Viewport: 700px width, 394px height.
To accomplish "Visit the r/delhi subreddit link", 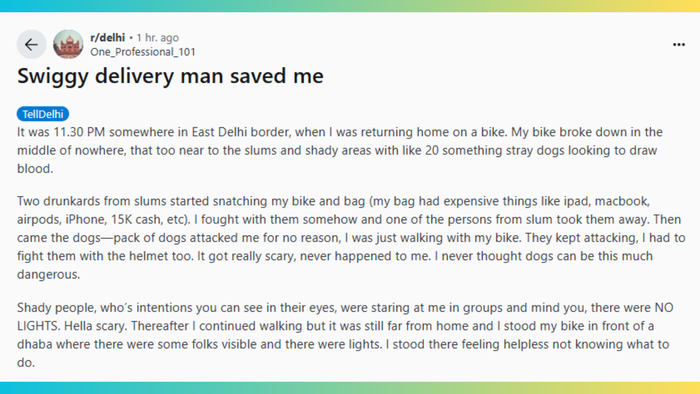I will point(108,37).
